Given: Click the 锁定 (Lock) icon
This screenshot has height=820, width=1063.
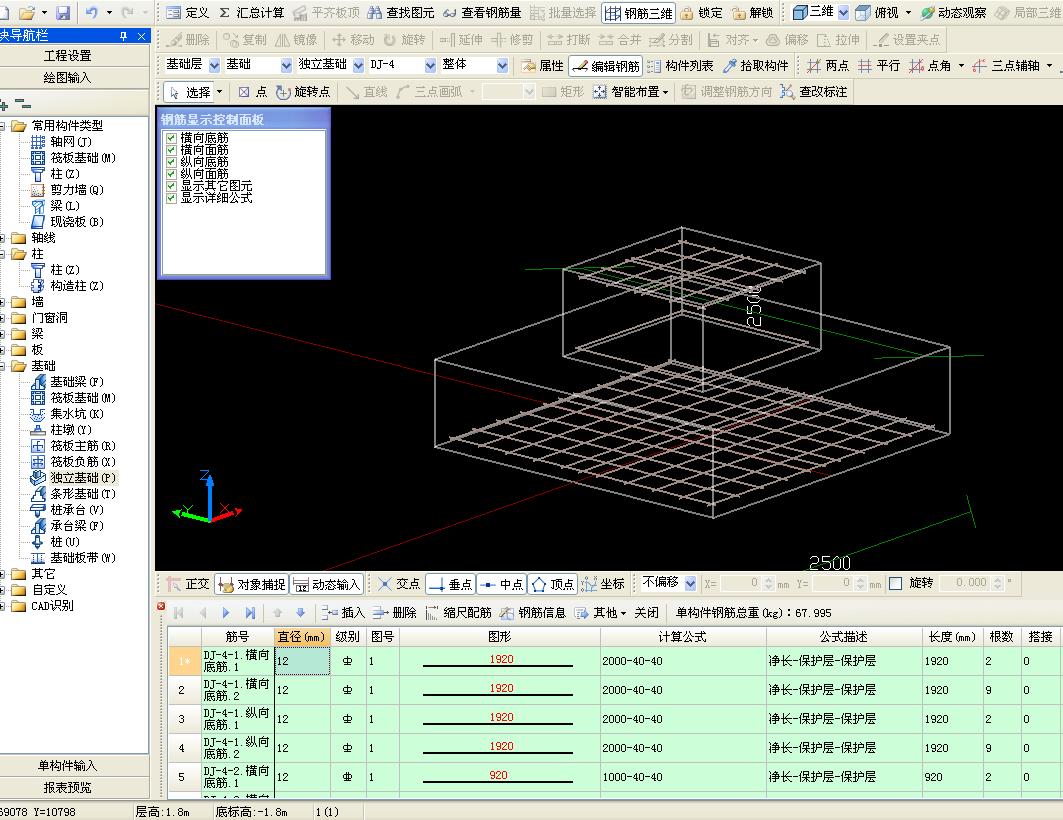Looking at the screenshot, I should (x=702, y=13).
